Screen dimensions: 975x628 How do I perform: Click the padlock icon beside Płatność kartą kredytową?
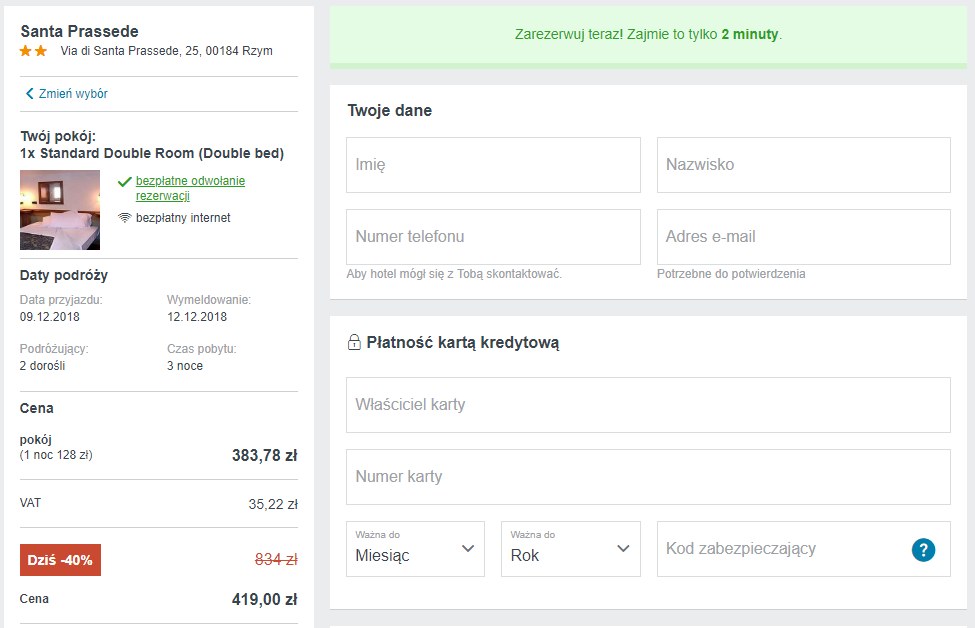(x=354, y=342)
